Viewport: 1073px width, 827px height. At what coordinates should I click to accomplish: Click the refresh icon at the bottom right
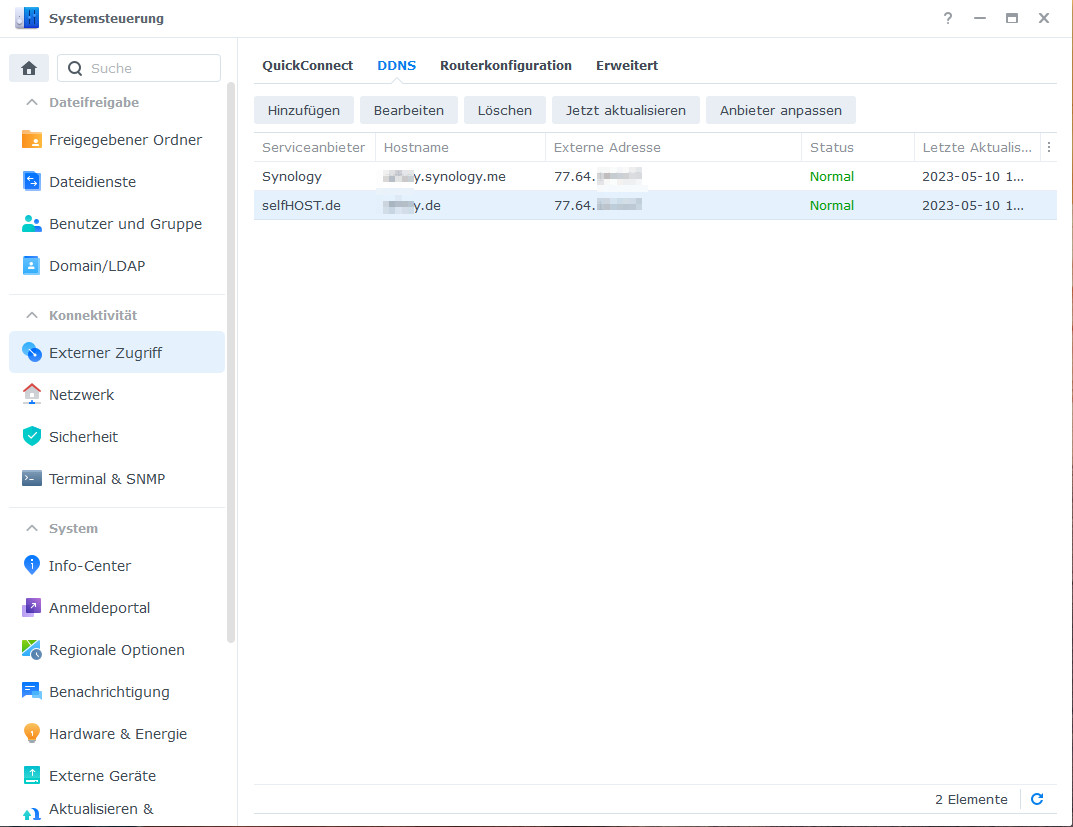click(1037, 799)
